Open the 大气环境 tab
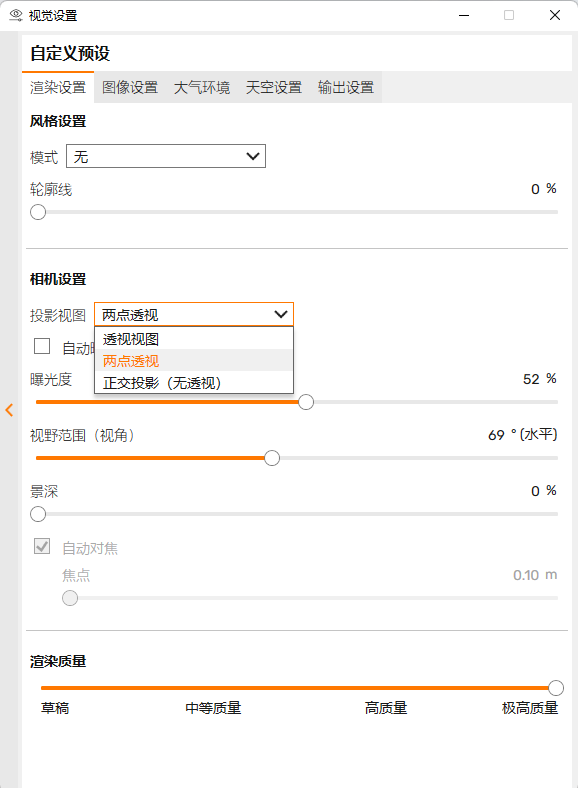The image size is (578, 788). [x=202, y=87]
